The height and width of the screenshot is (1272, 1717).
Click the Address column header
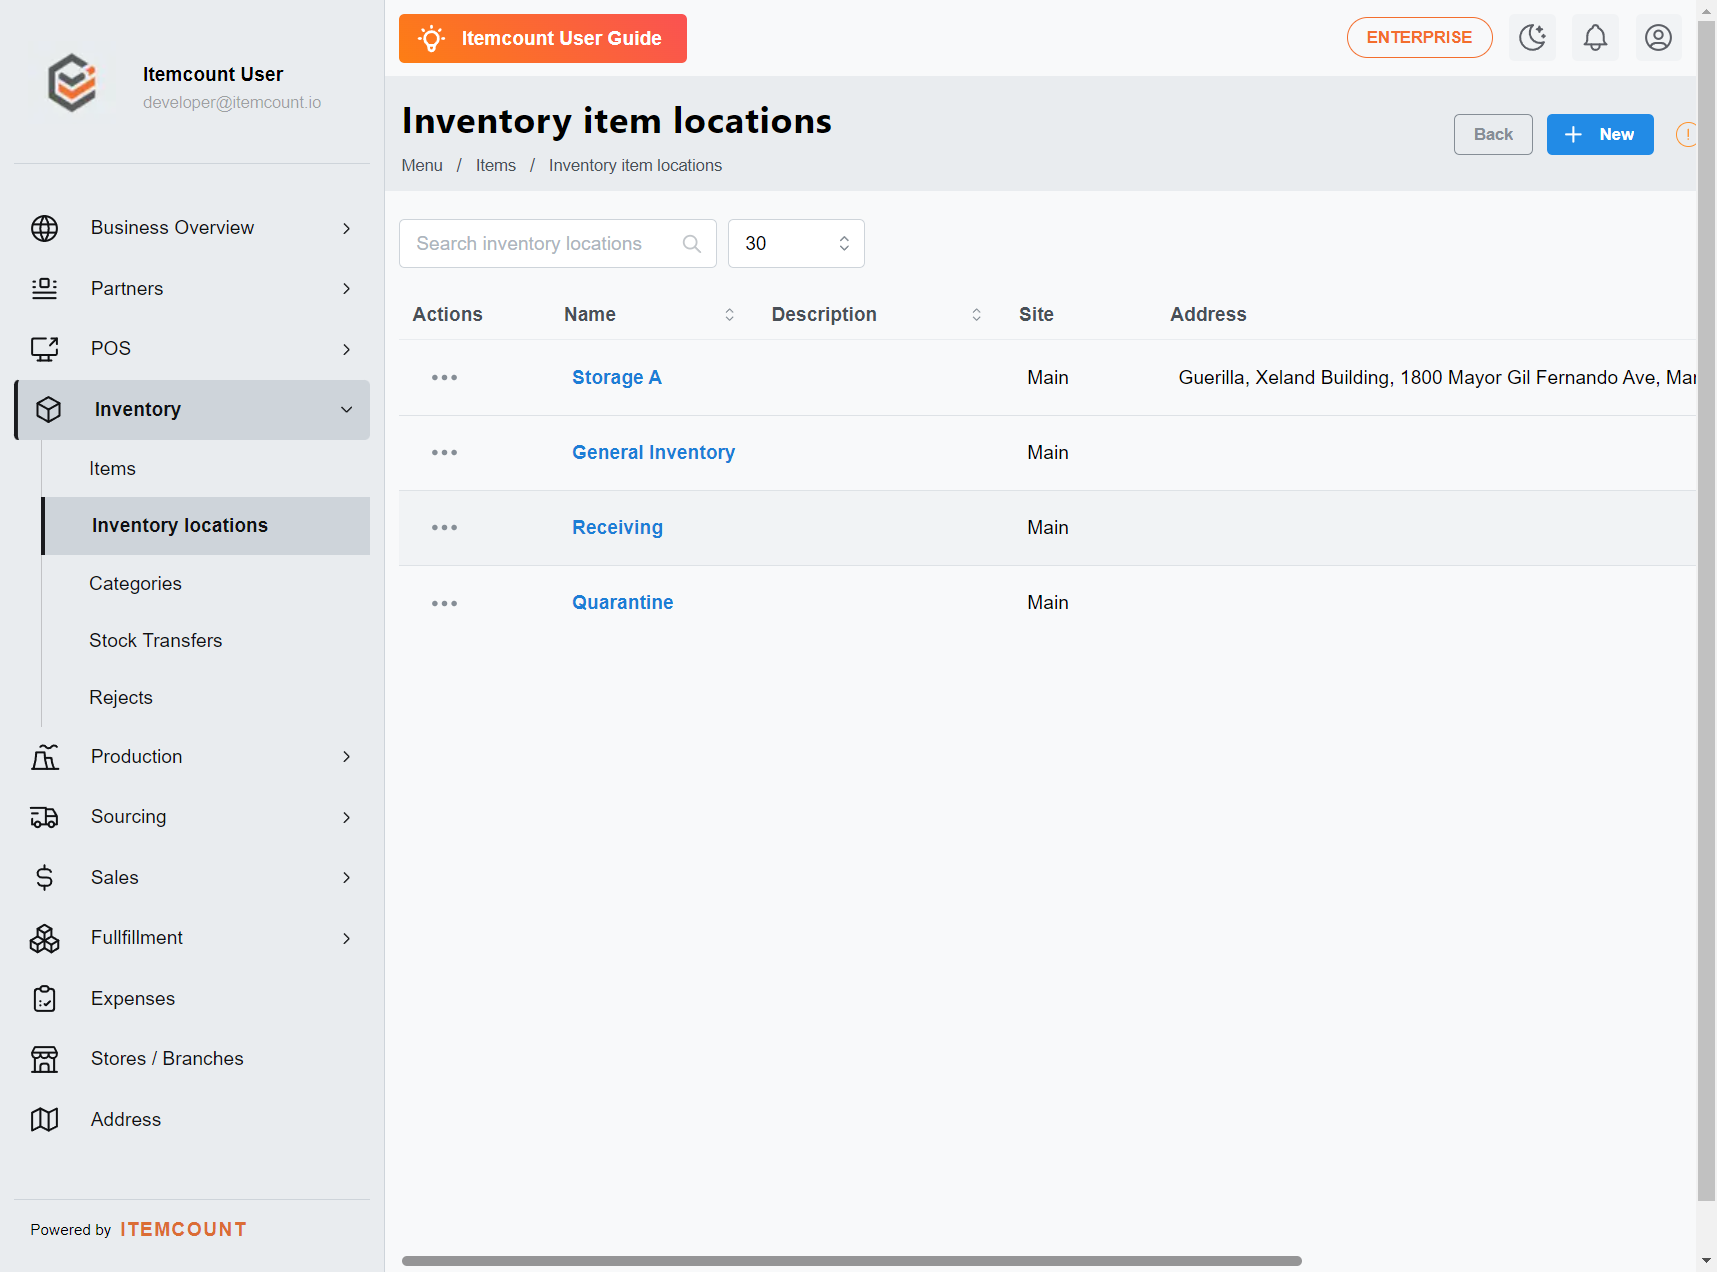[1208, 315]
